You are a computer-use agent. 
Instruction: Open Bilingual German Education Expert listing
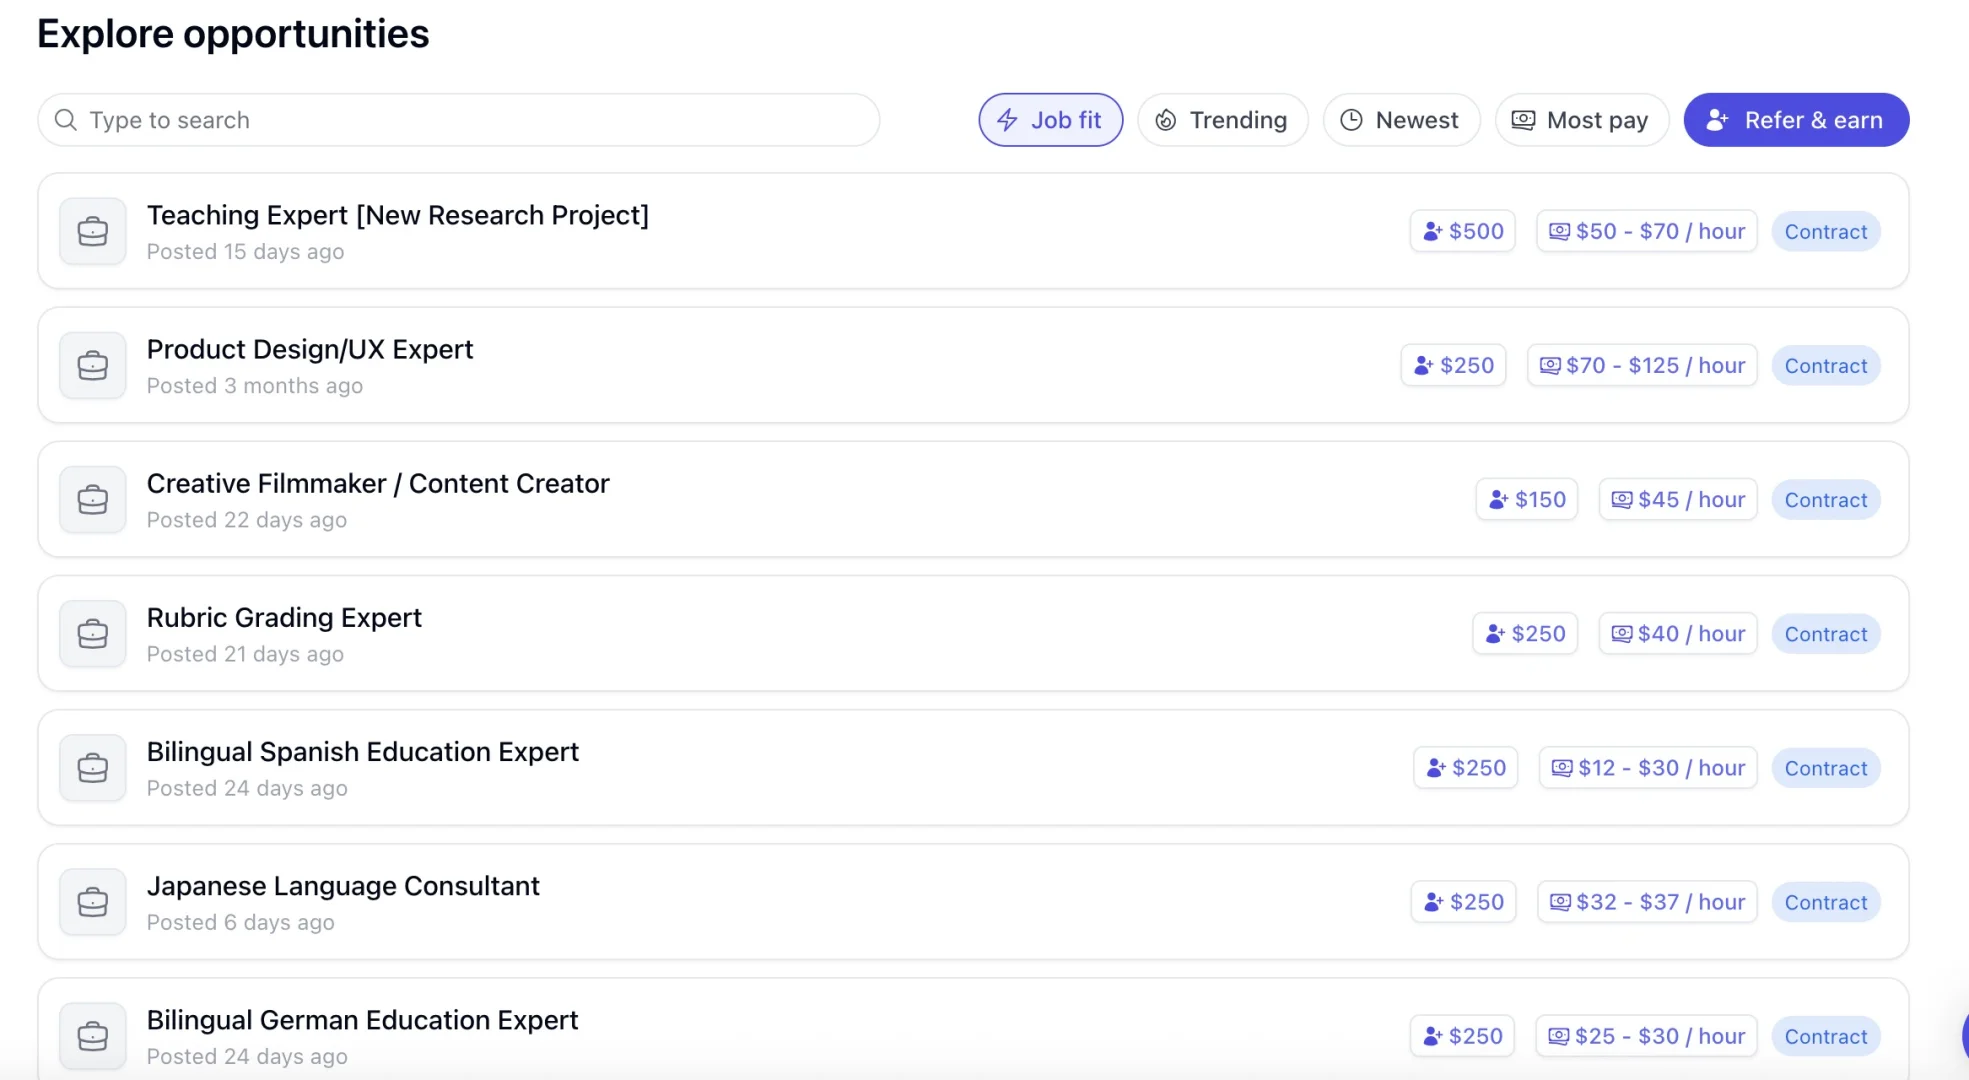pos(362,1020)
